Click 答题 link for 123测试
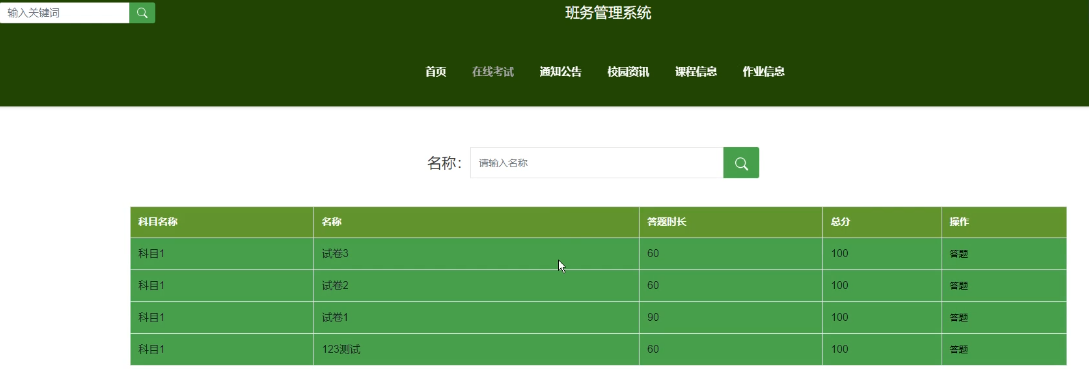Viewport: 1089px width, 381px height. pos(958,350)
